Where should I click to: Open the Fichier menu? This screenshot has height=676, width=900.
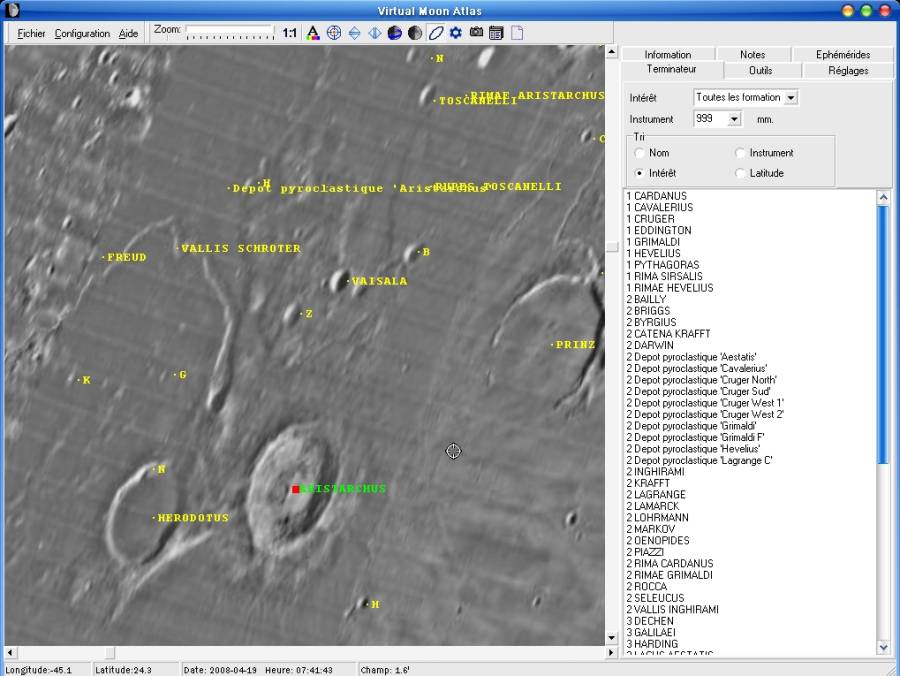[x=31, y=33]
